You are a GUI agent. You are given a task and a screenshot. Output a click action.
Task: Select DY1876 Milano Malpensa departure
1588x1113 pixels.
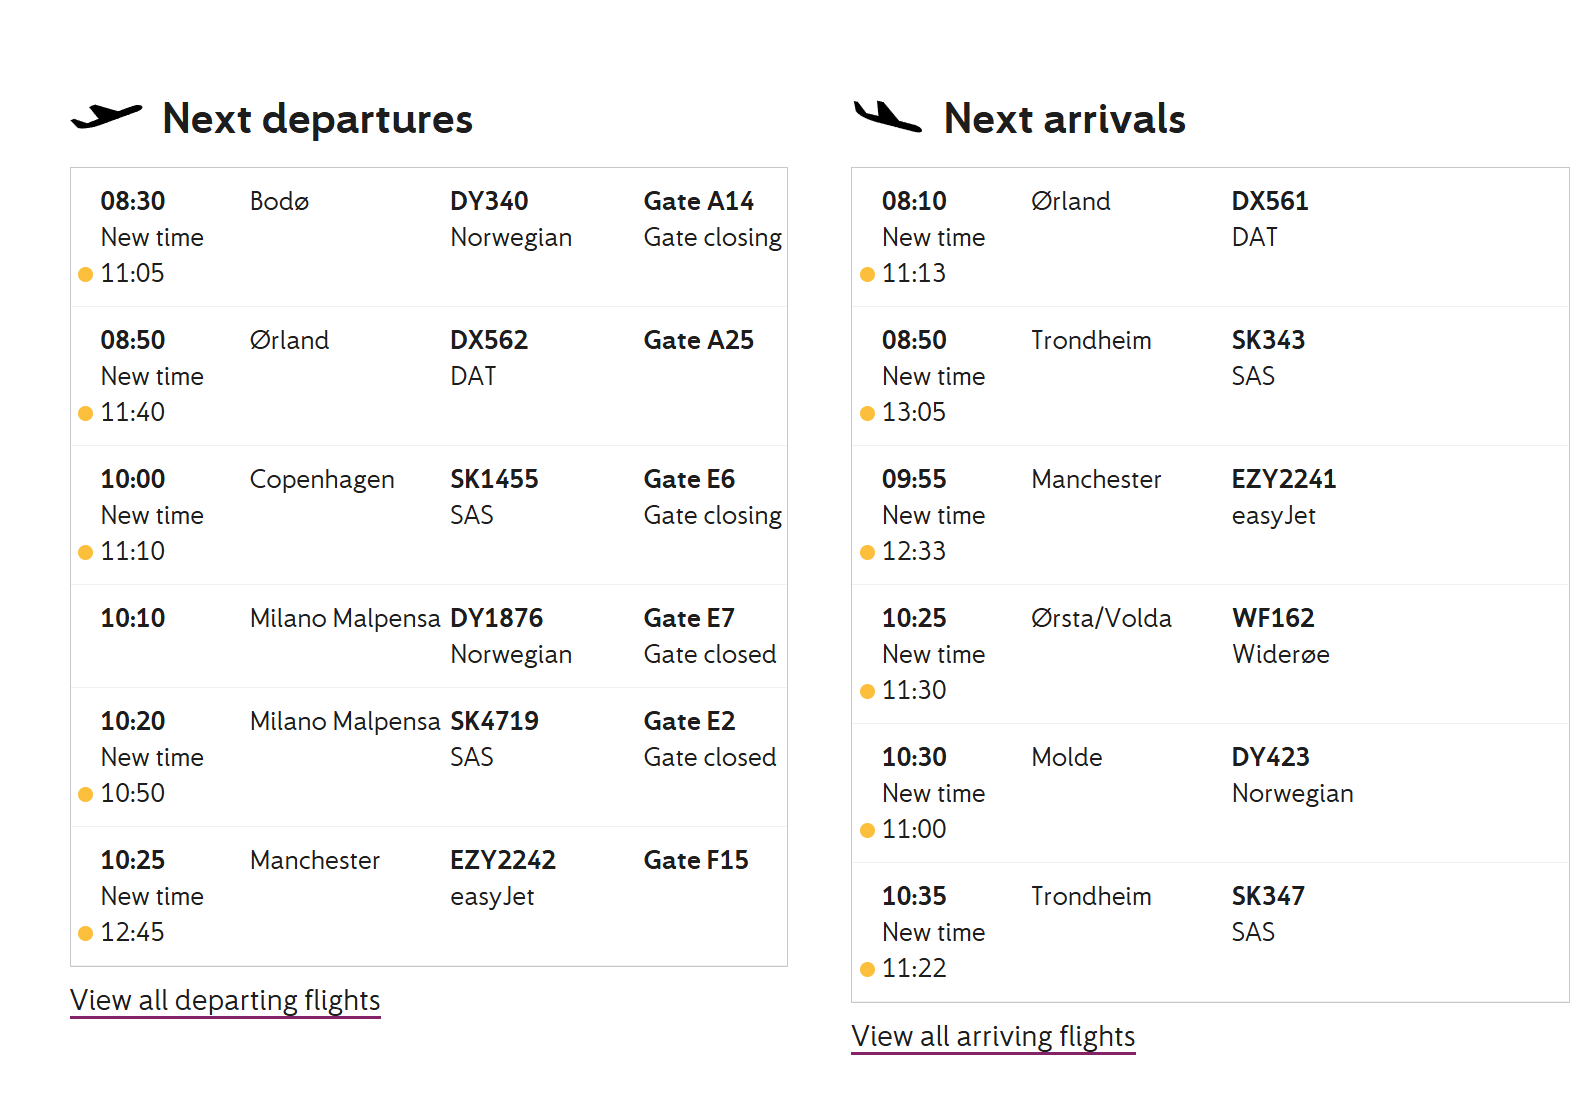point(429,636)
